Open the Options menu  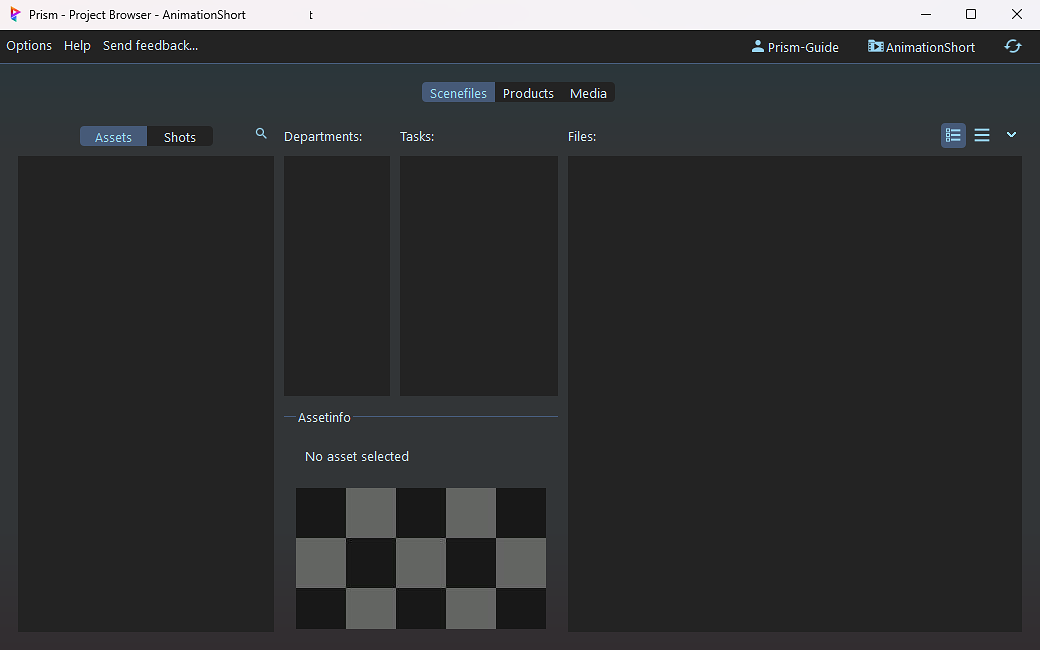click(x=29, y=46)
